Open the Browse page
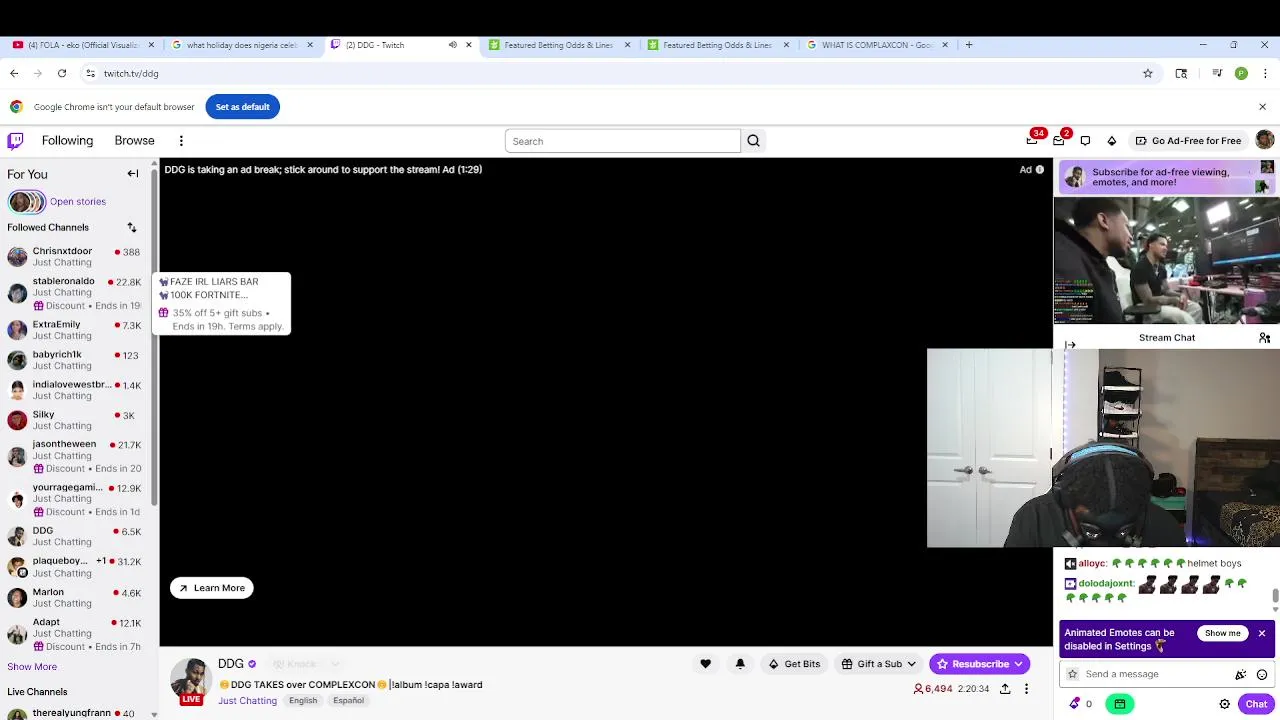1280x720 pixels. [134, 141]
